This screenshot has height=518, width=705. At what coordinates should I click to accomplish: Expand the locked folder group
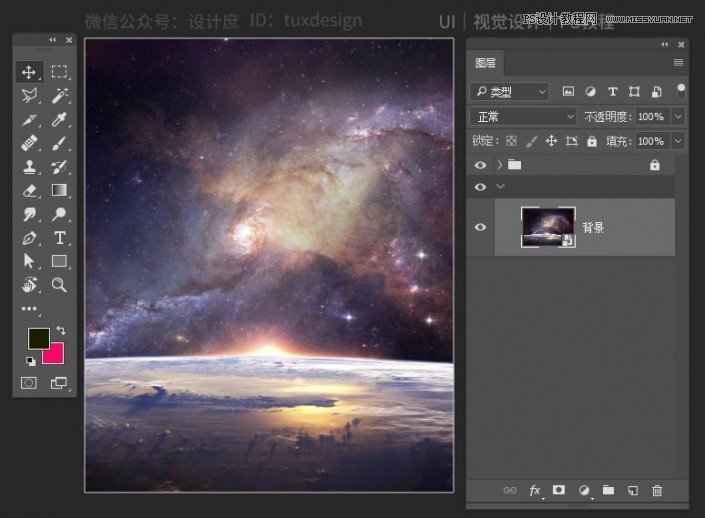pyautogui.click(x=500, y=165)
